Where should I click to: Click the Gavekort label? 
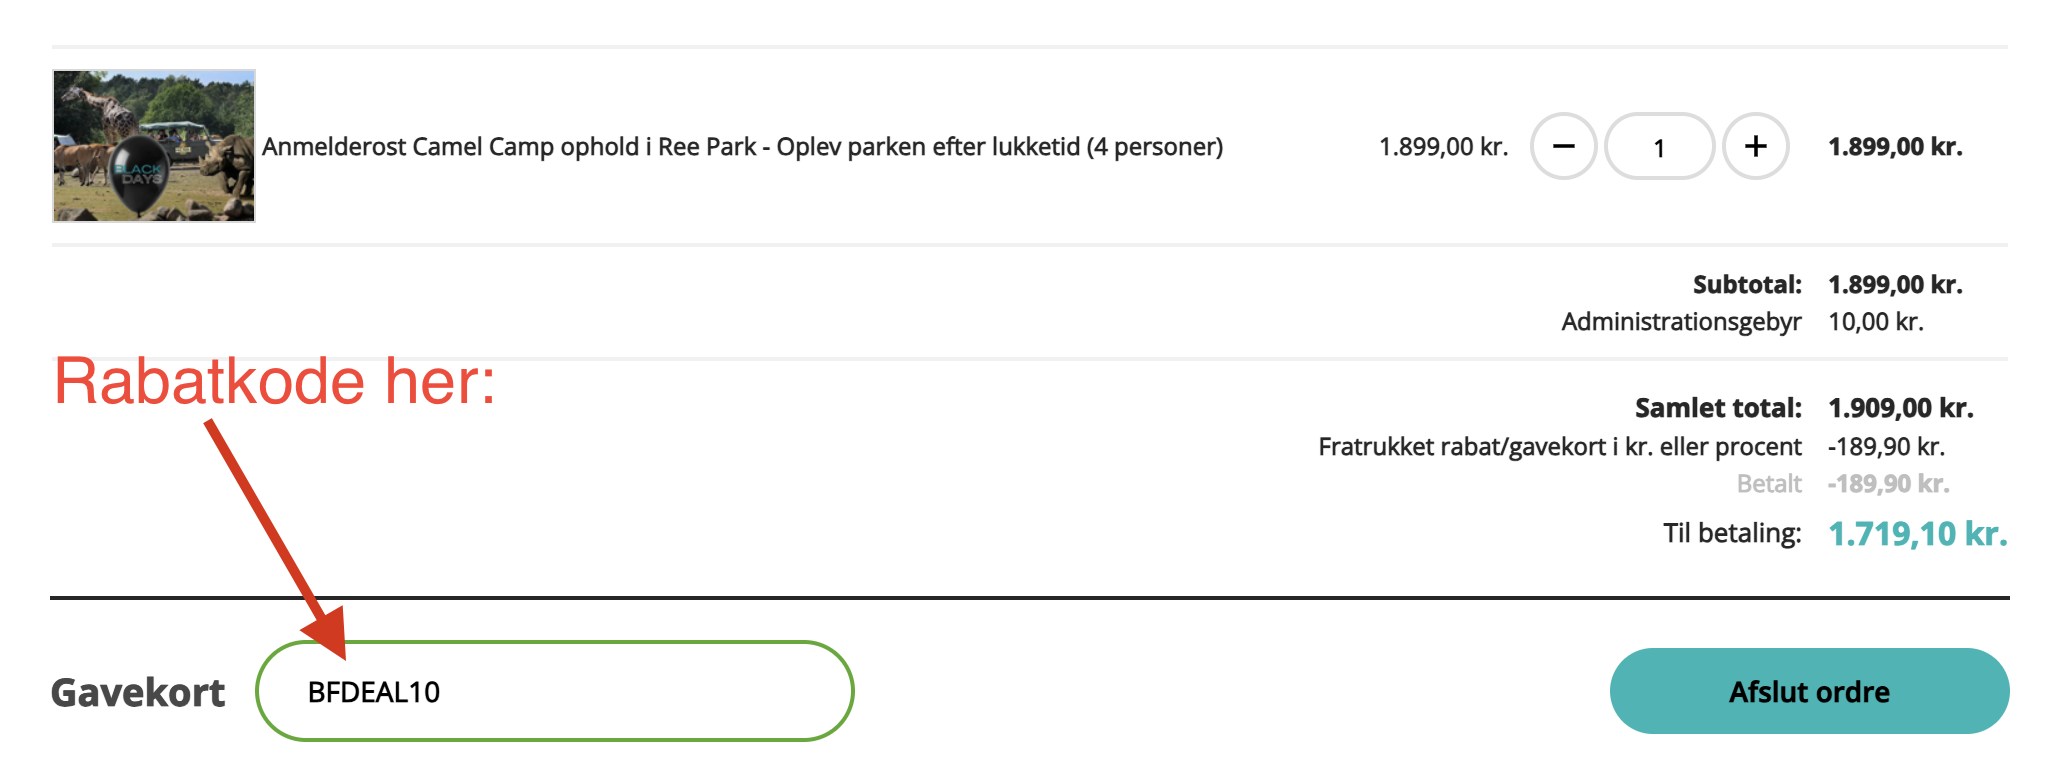(x=138, y=692)
